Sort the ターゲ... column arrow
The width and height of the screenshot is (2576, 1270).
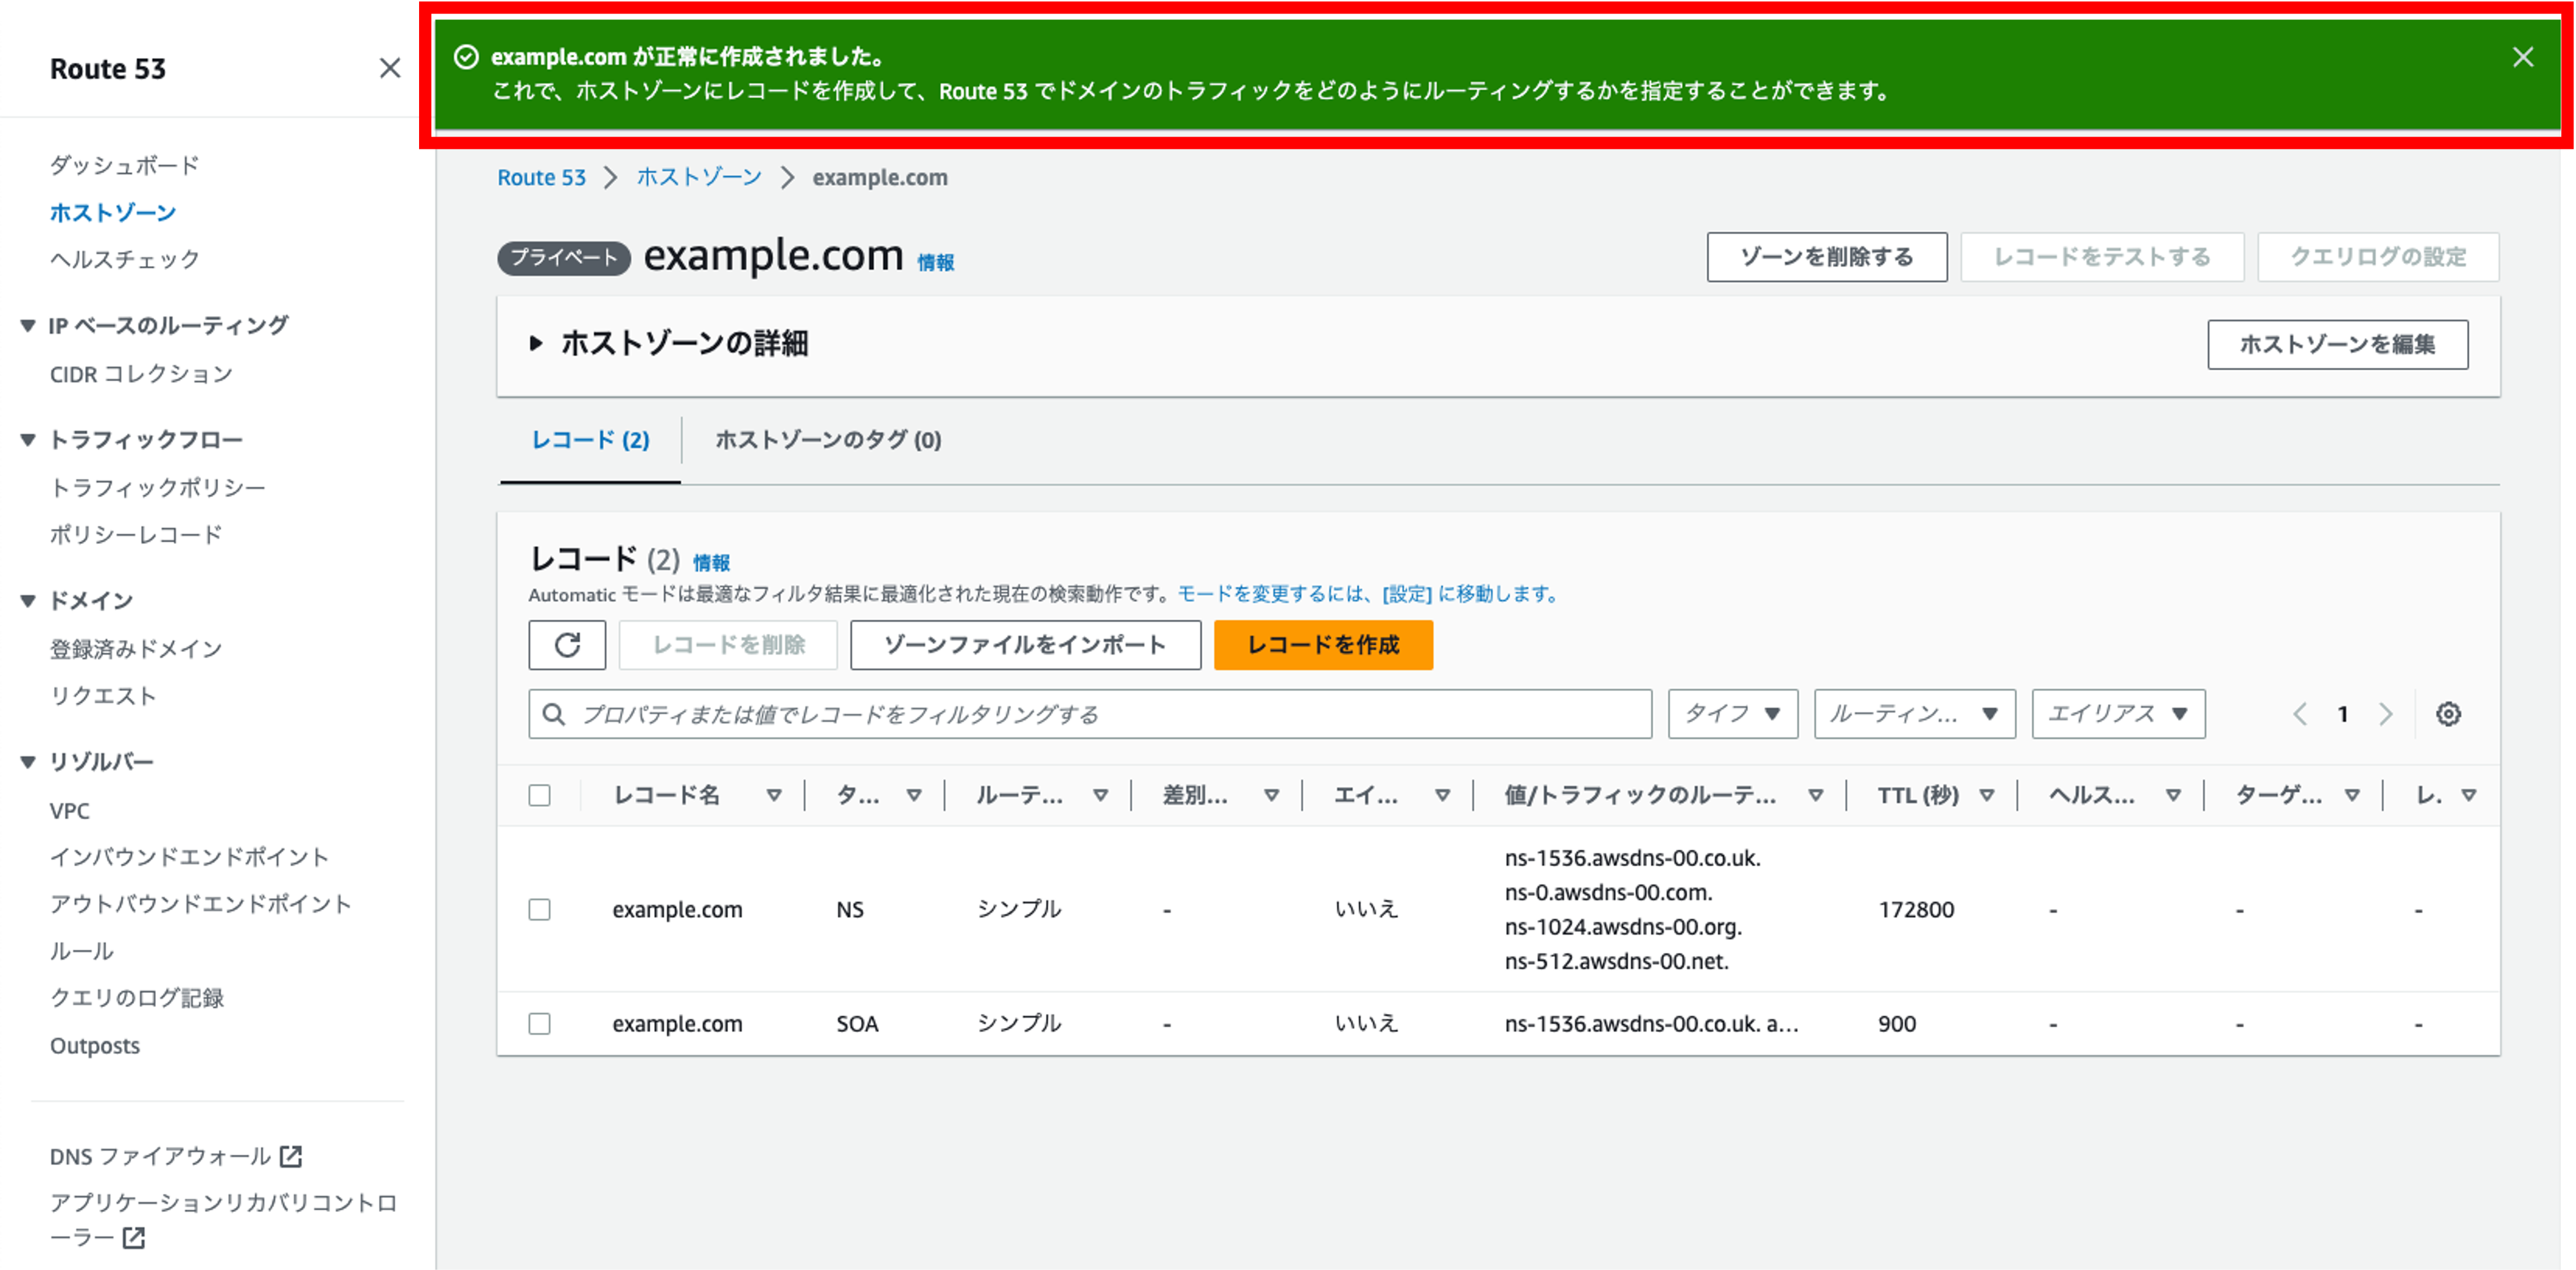pyautogui.click(x=2352, y=796)
